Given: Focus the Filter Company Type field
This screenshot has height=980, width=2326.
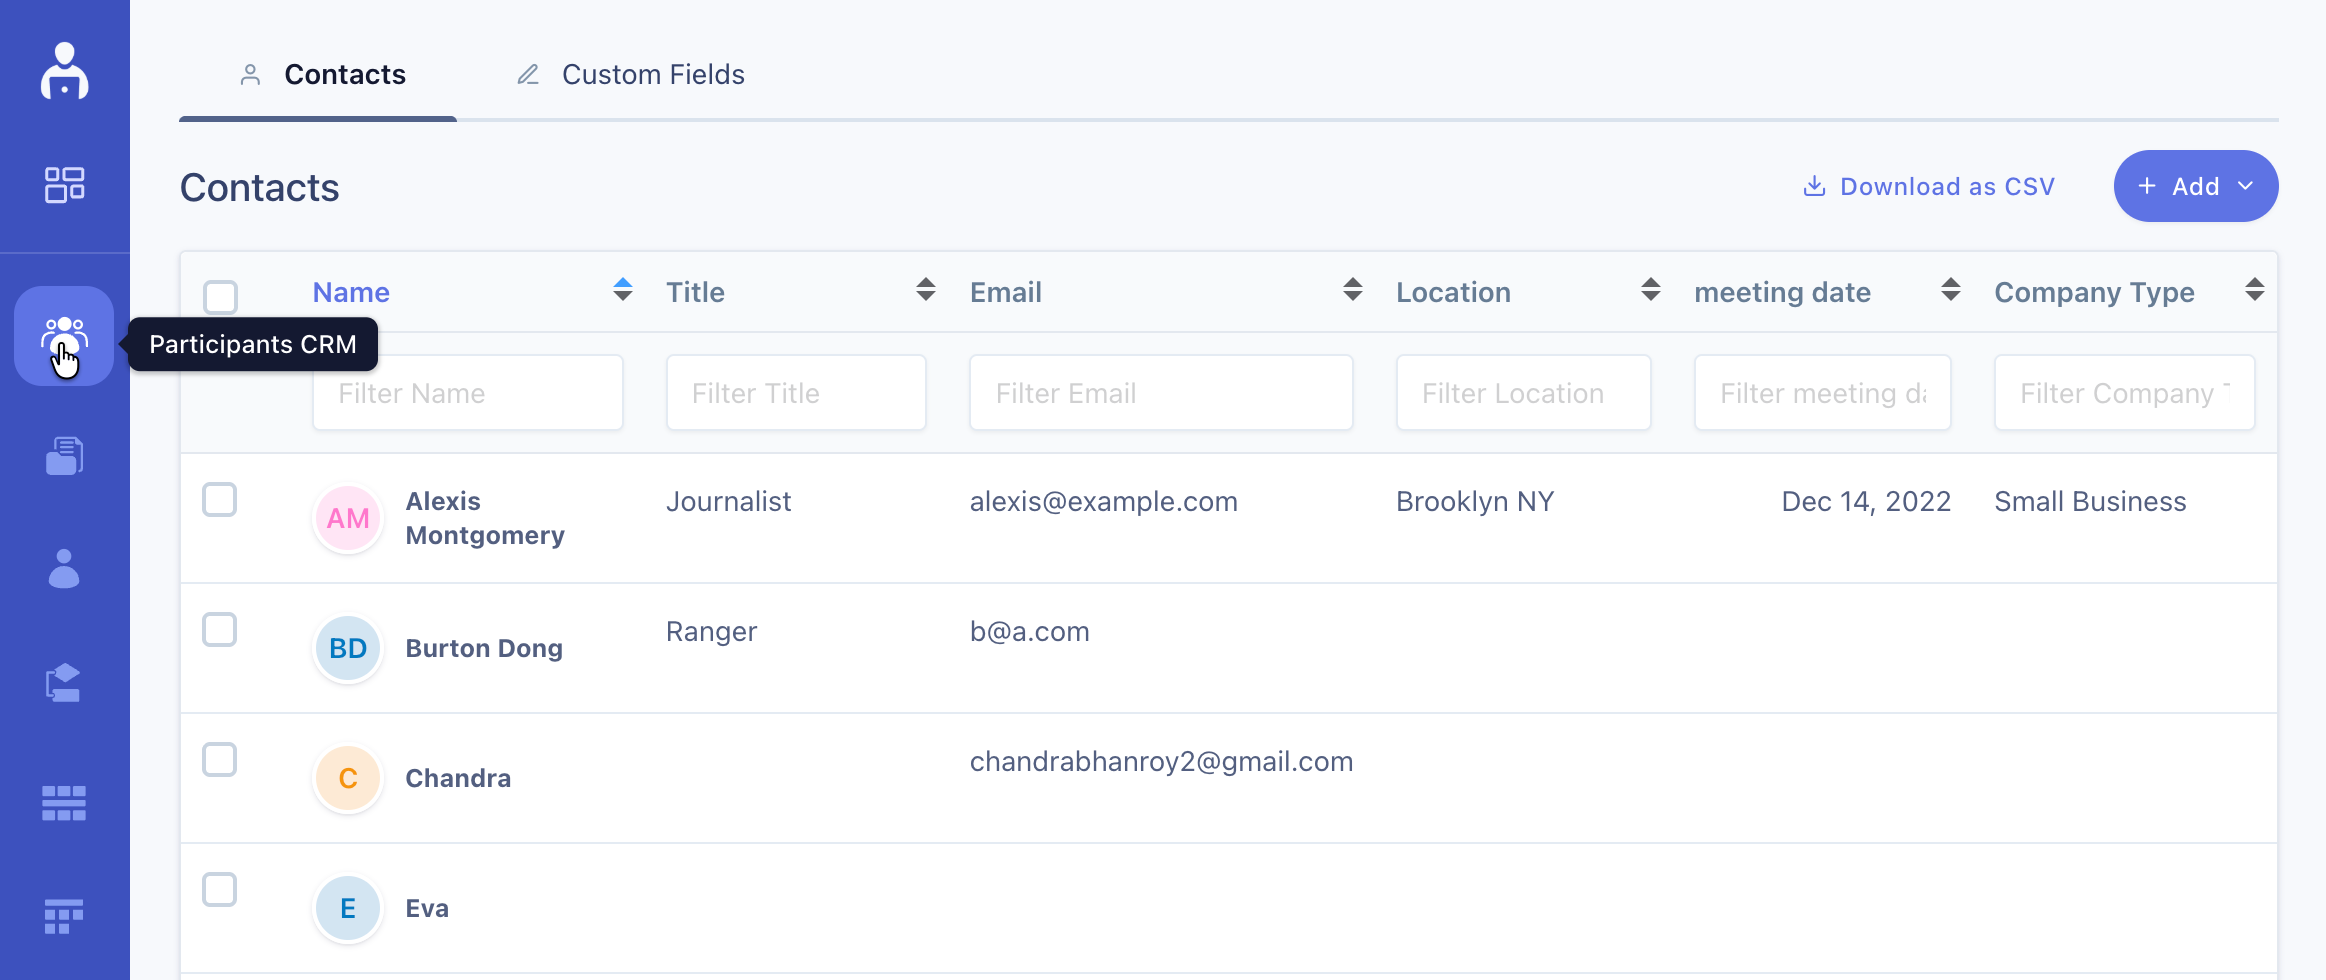Looking at the screenshot, I should (2124, 393).
